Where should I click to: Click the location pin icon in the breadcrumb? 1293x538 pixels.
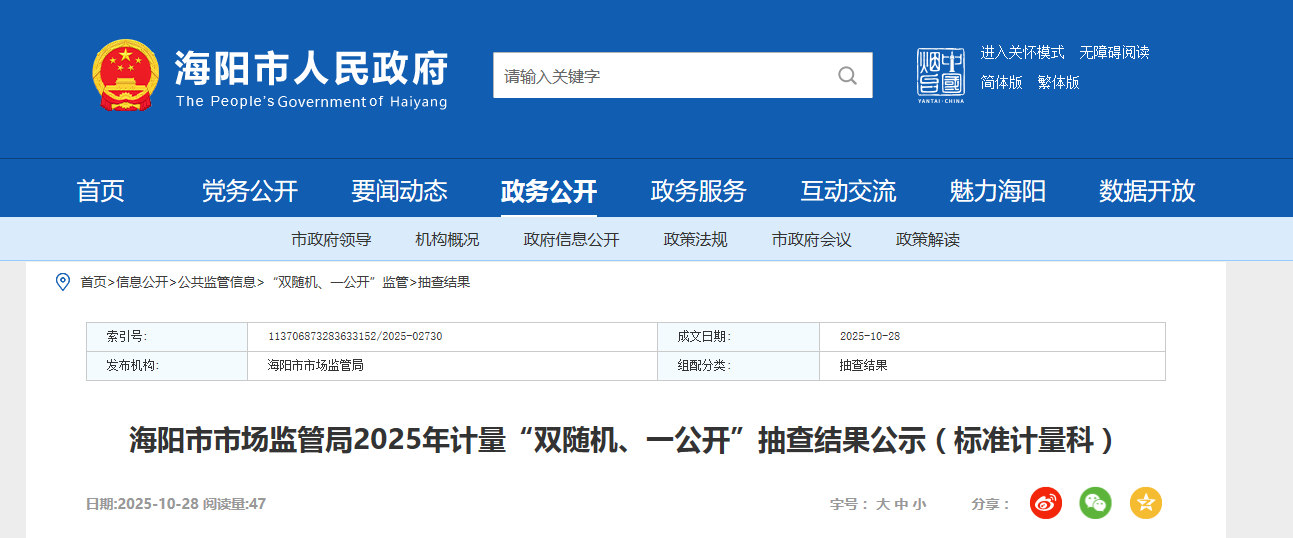[63, 282]
